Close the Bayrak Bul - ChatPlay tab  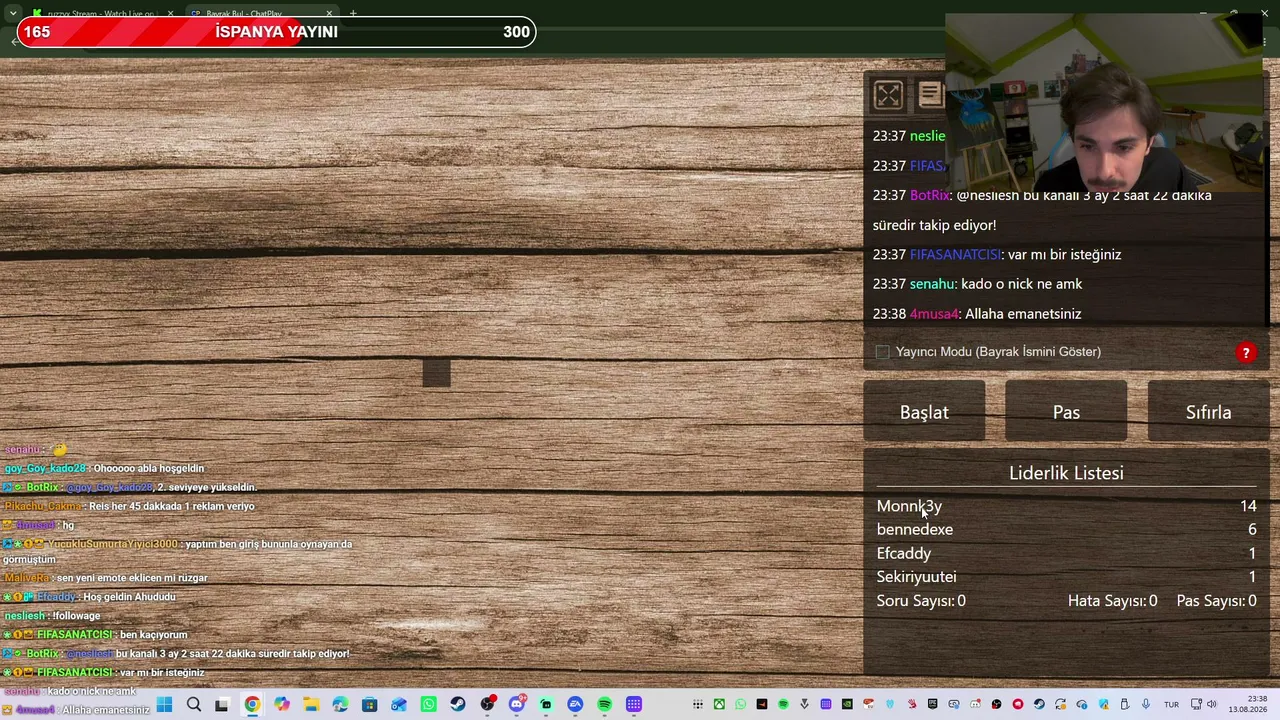[329, 14]
